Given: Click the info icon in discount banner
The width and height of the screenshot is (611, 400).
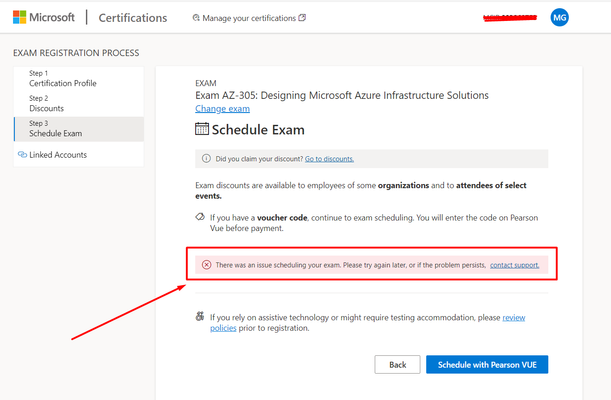Looking at the screenshot, I should coord(206,159).
